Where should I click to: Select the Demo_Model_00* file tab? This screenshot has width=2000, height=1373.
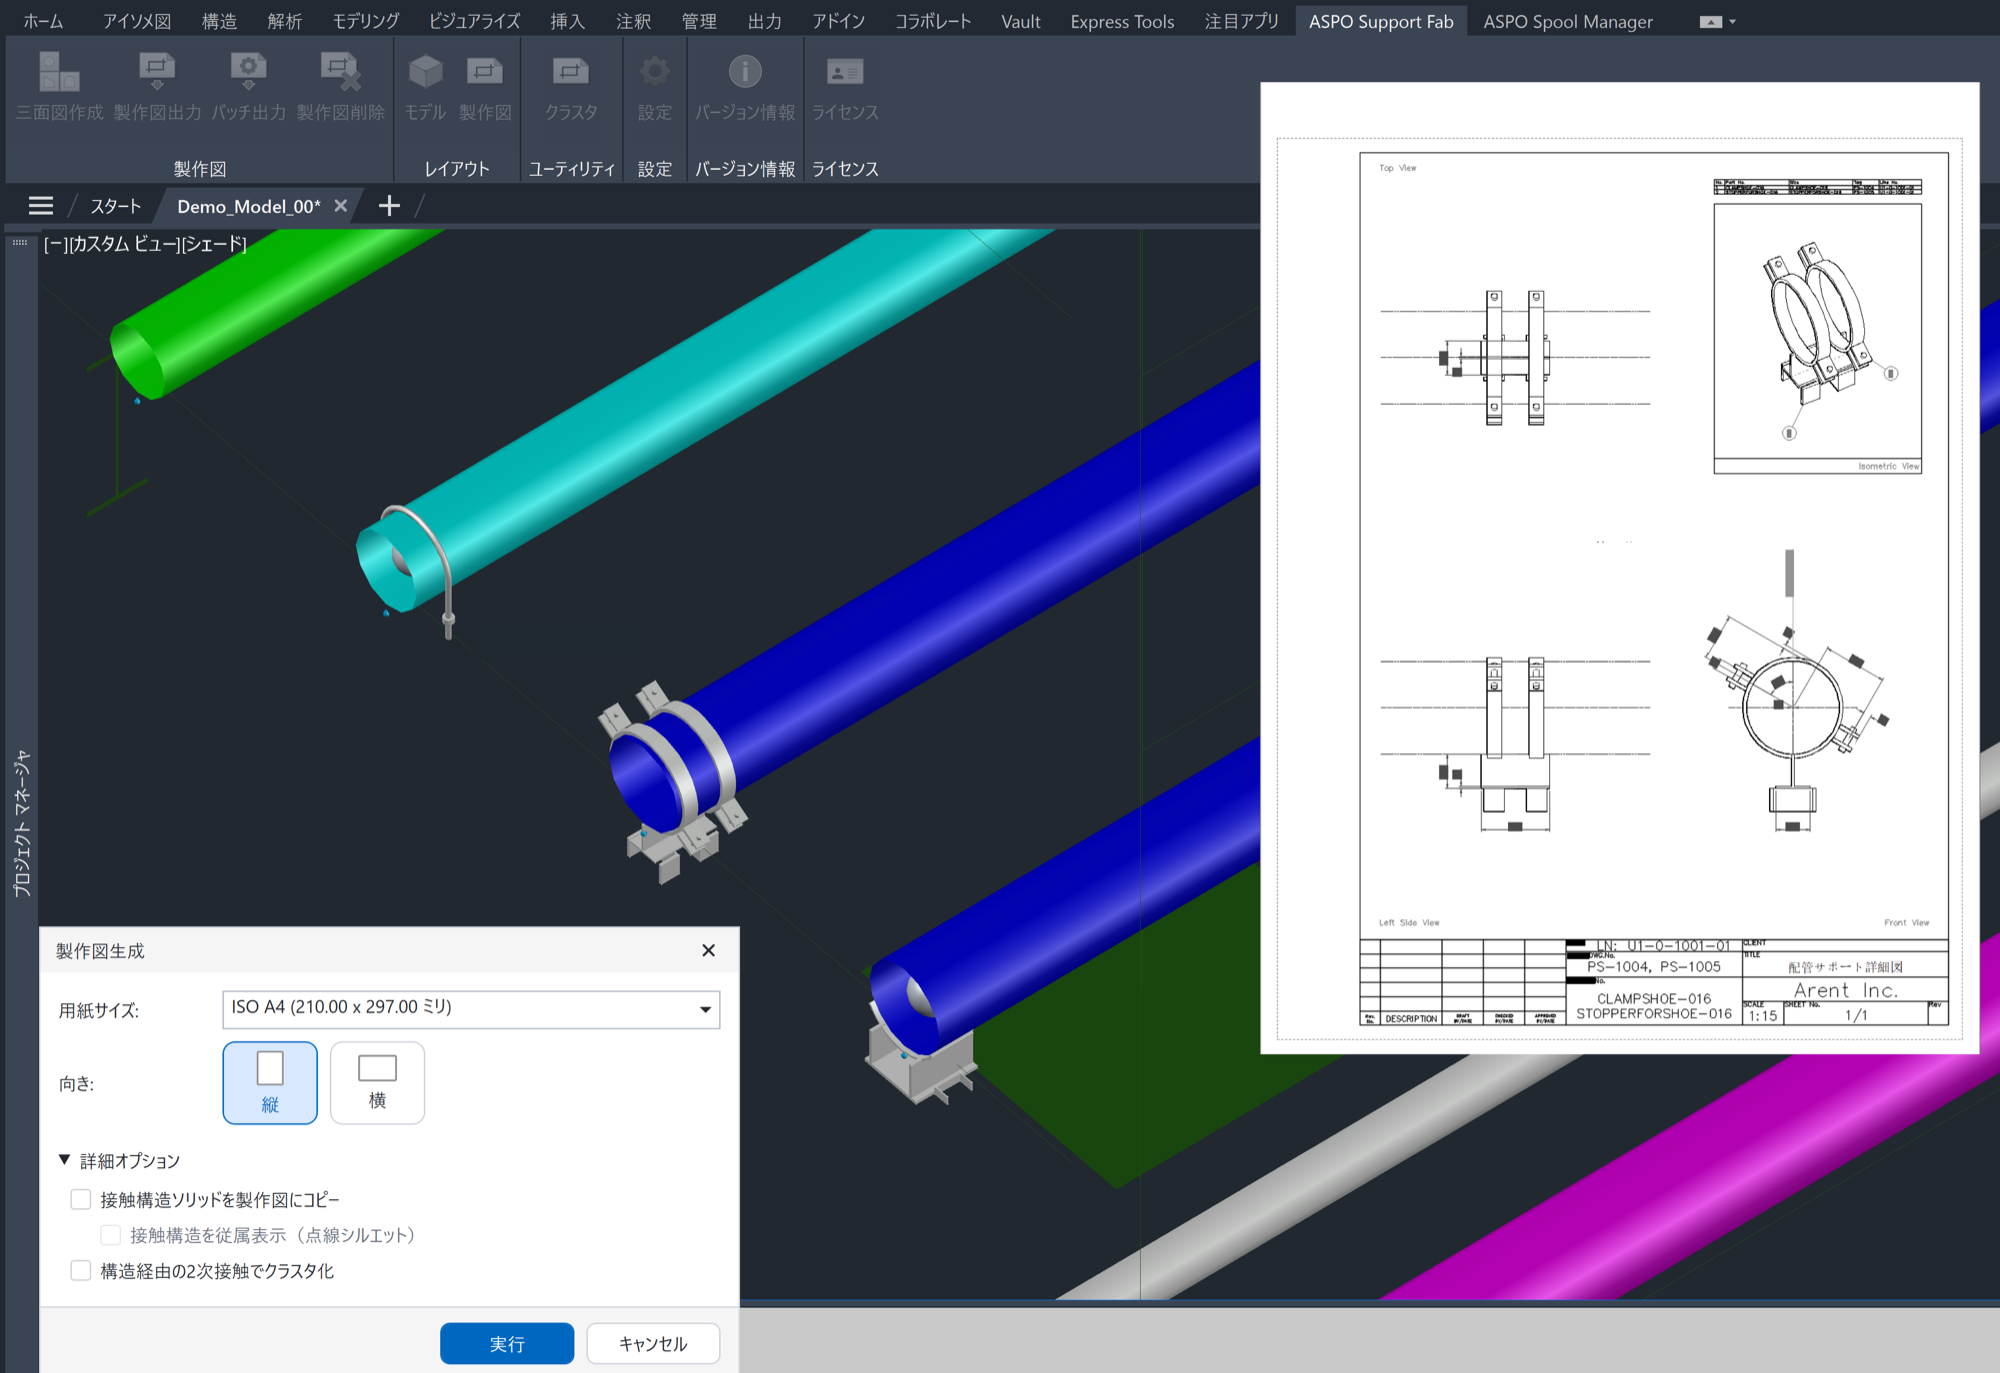click(249, 206)
